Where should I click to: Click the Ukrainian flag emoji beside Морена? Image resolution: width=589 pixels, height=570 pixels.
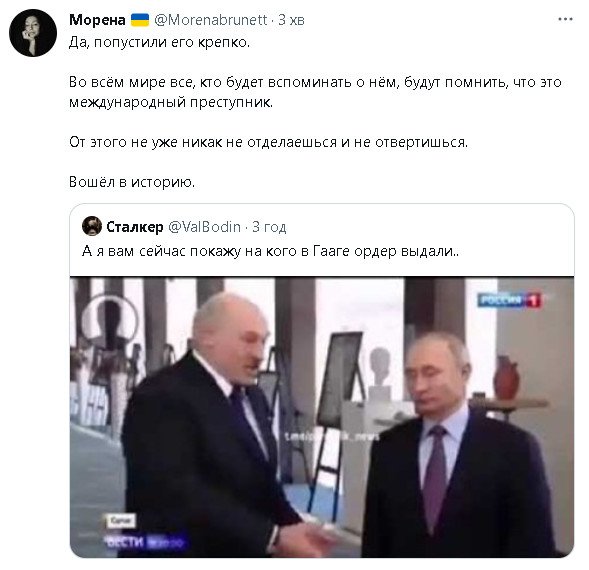coord(140,20)
